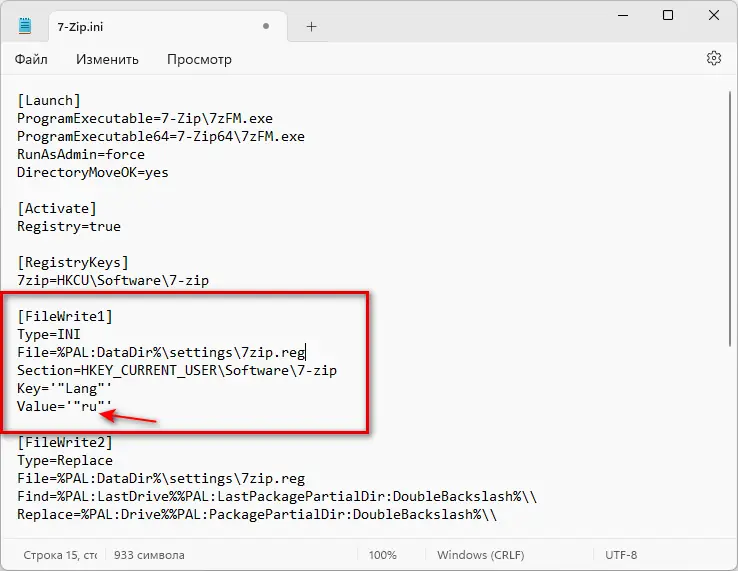Click the [RegistryKeys] section header
Image resolution: width=738 pixels, height=571 pixels.
tap(73, 262)
